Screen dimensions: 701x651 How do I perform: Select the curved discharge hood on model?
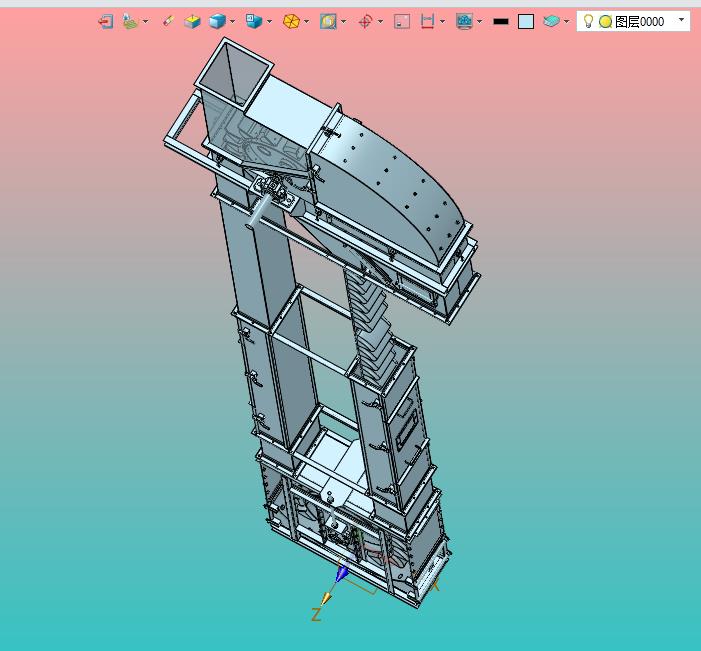coord(388,188)
